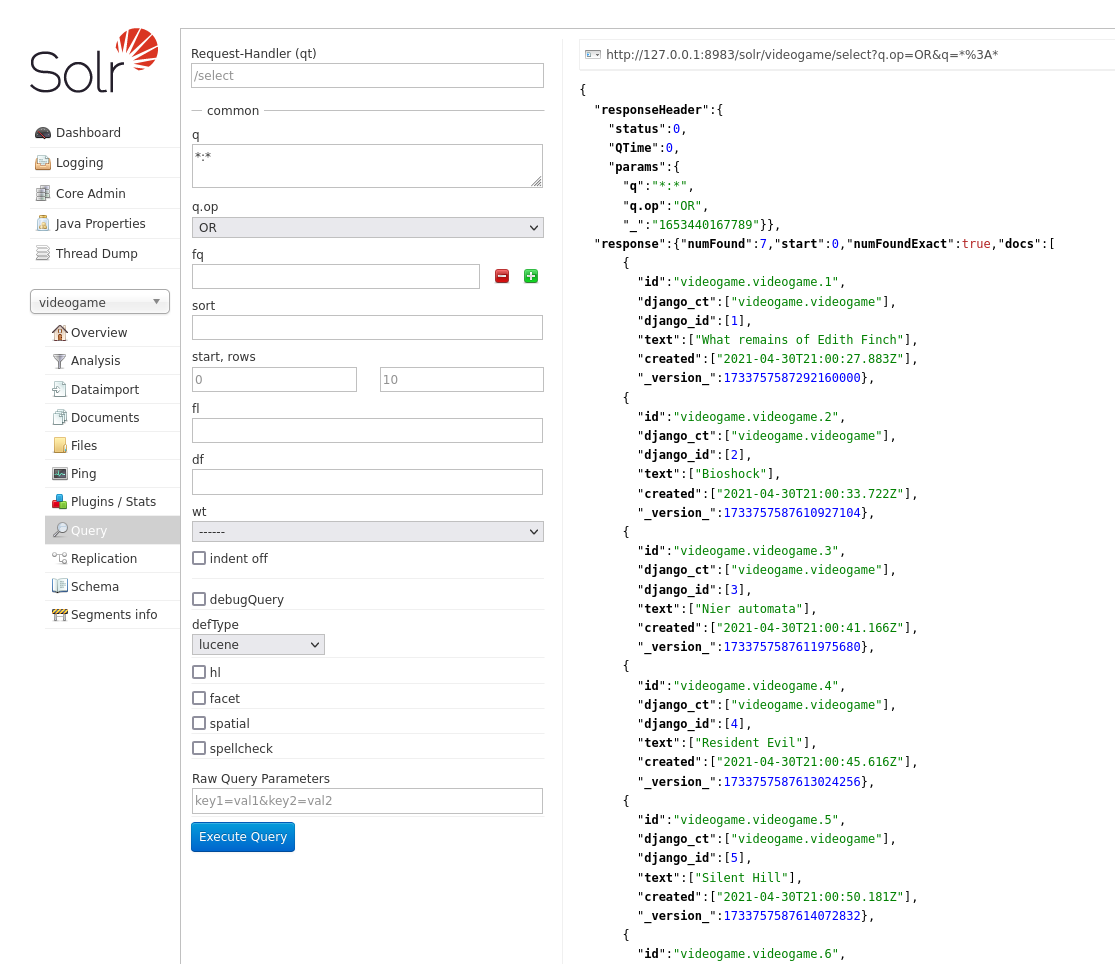Open the Java Properties menu item

pos(100,224)
